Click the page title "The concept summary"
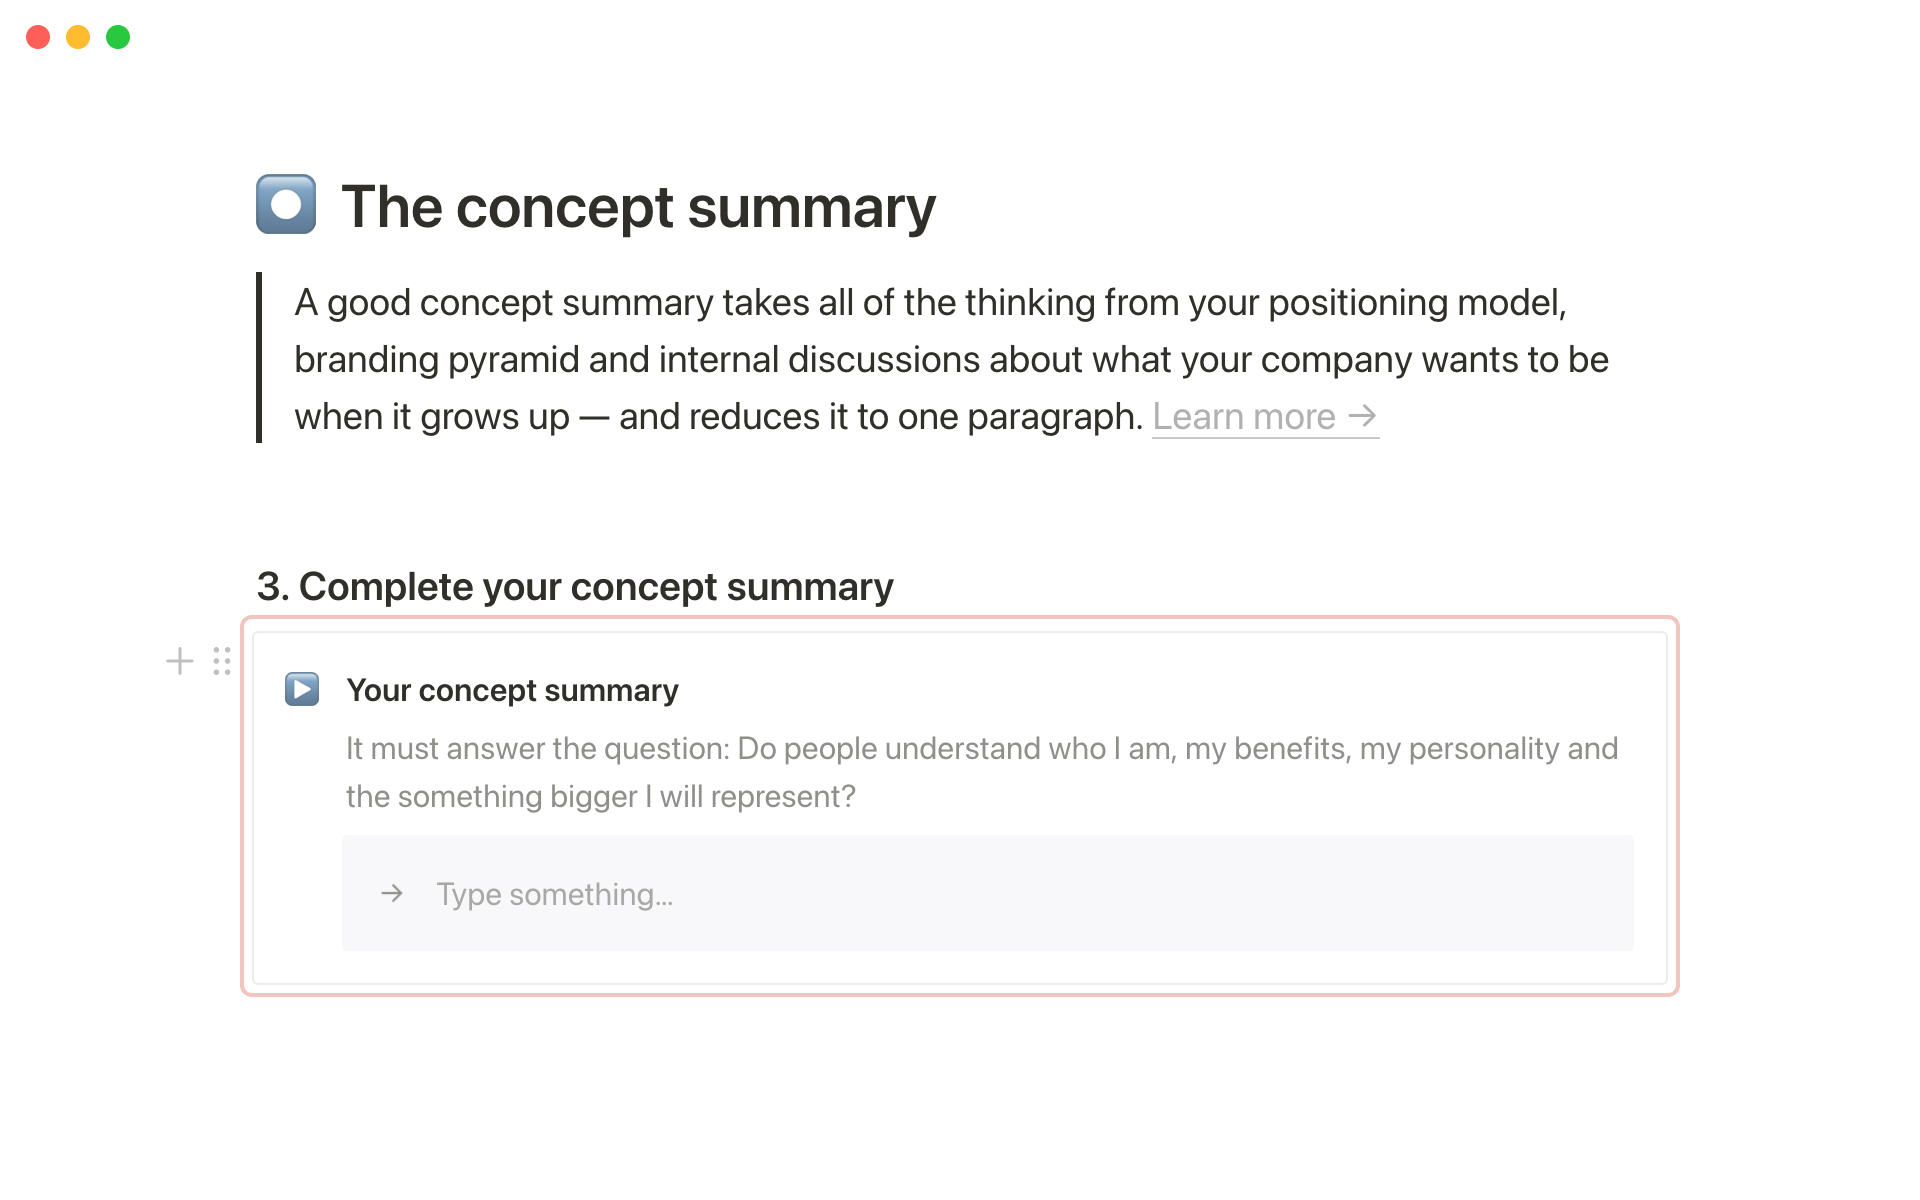 coord(638,207)
